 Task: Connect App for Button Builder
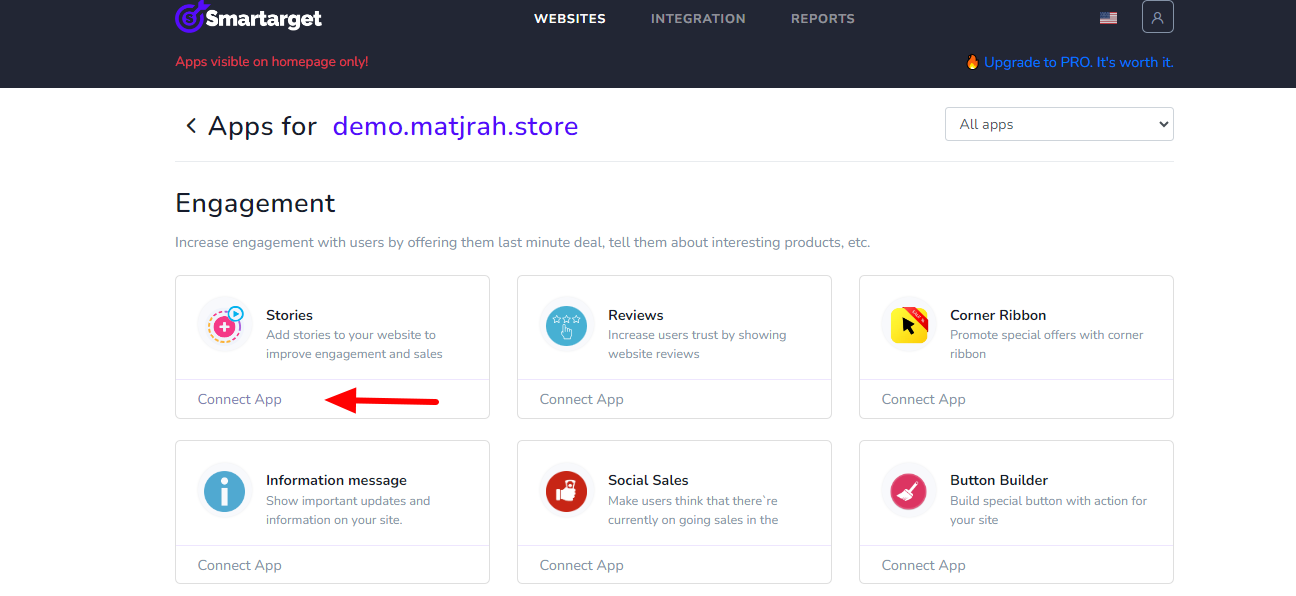pos(924,565)
